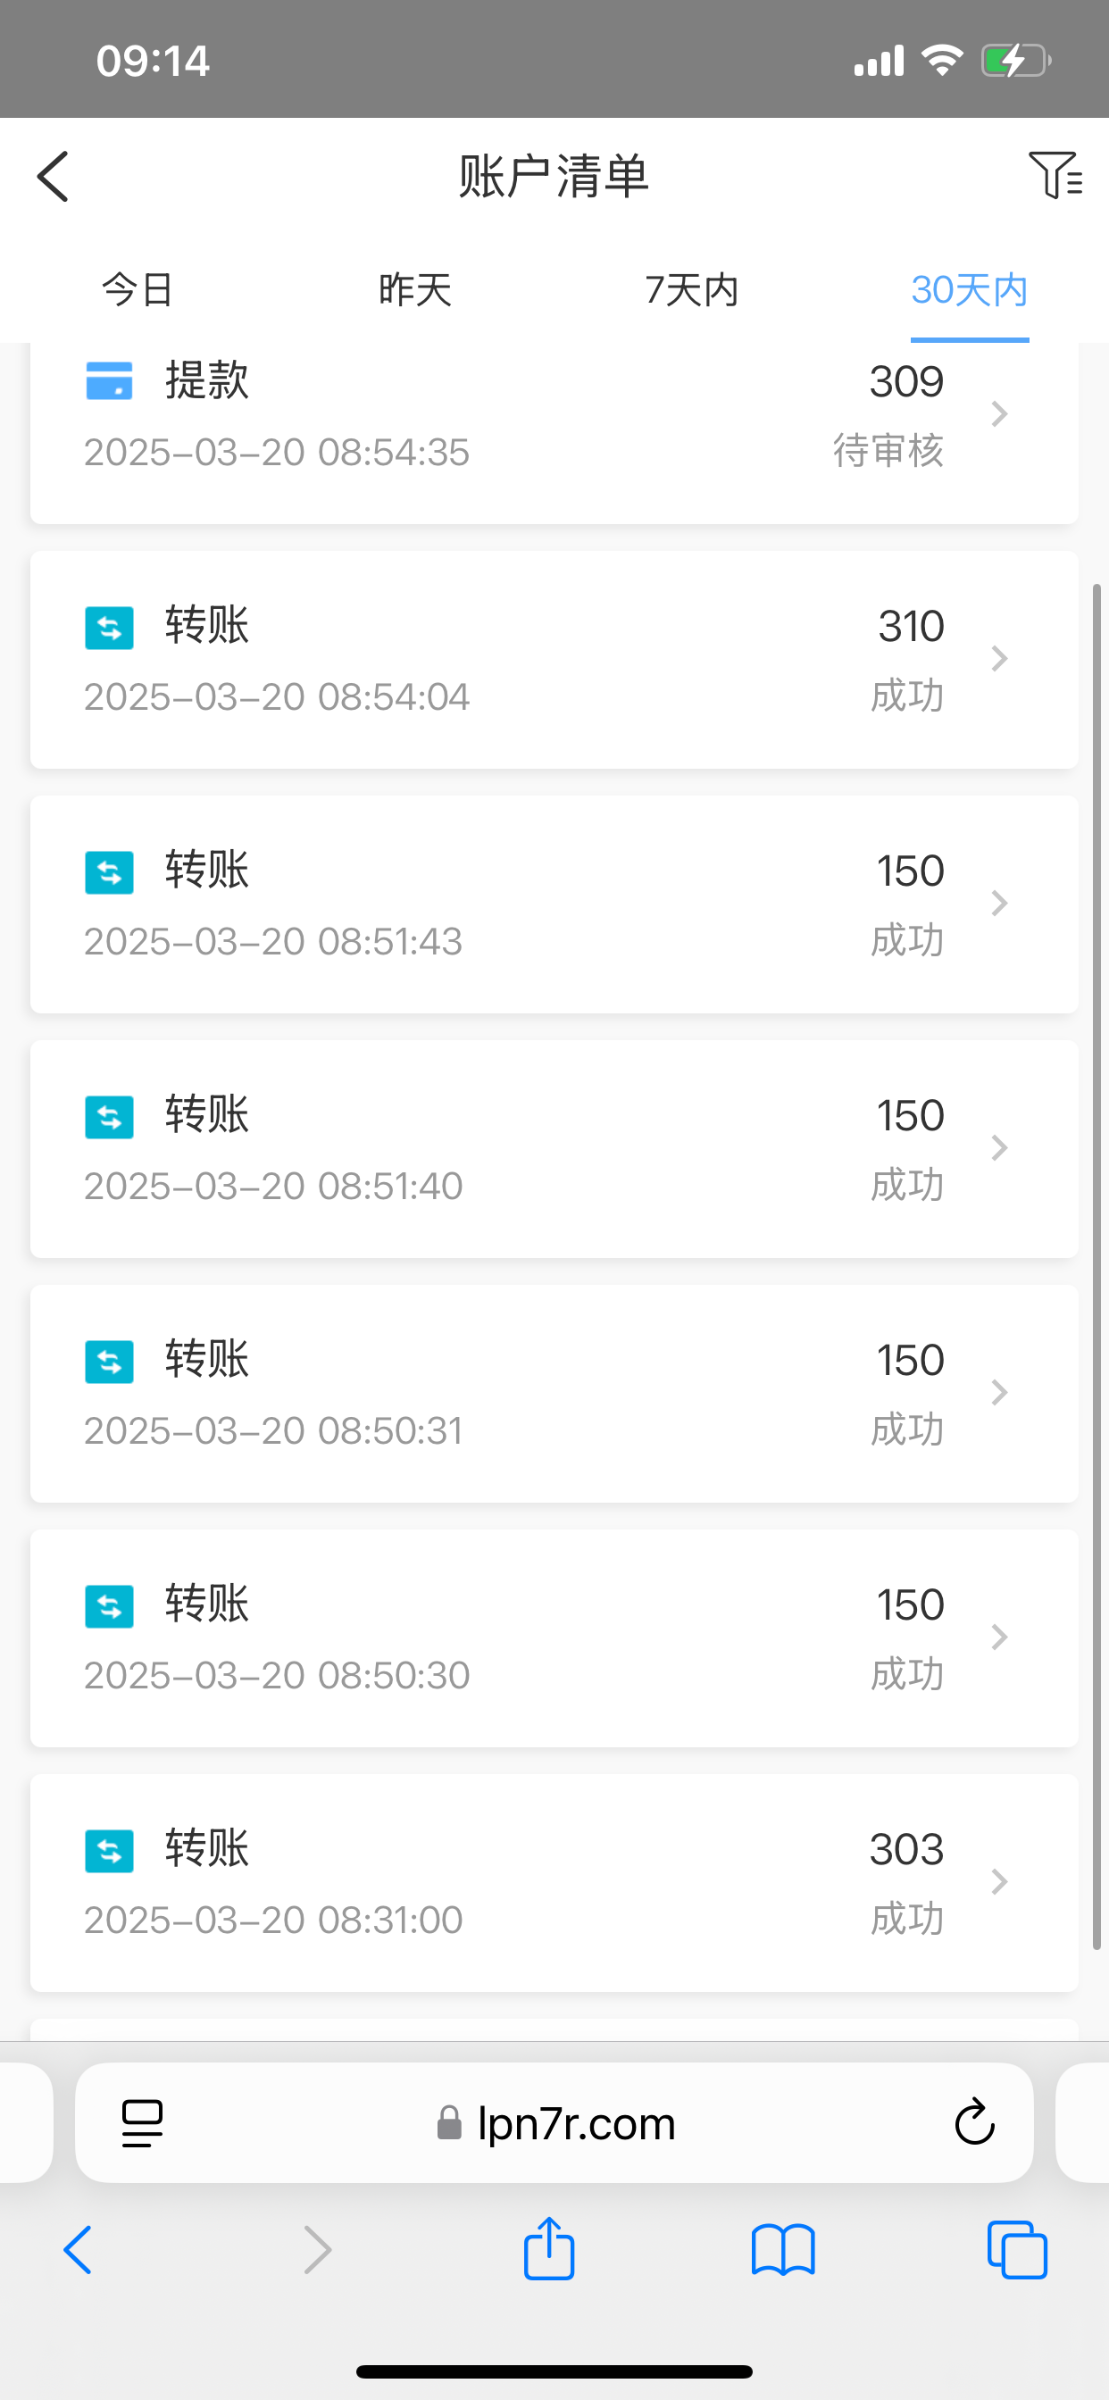1109x2400 pixels.
Task: Go back with Safari's back arrow
Action: (78, 2250)
